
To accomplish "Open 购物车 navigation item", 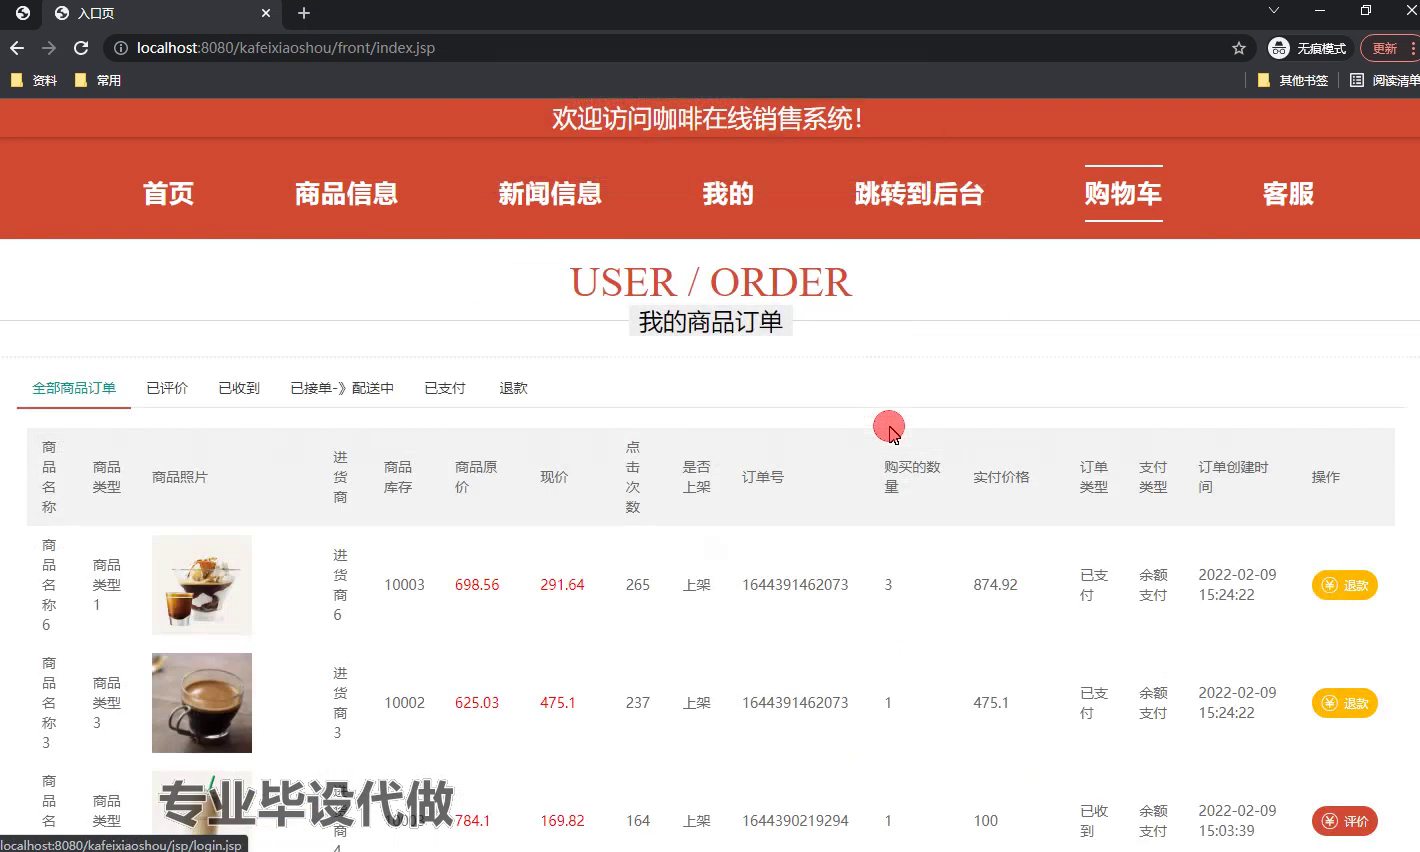I will [x=1123, y=194].
